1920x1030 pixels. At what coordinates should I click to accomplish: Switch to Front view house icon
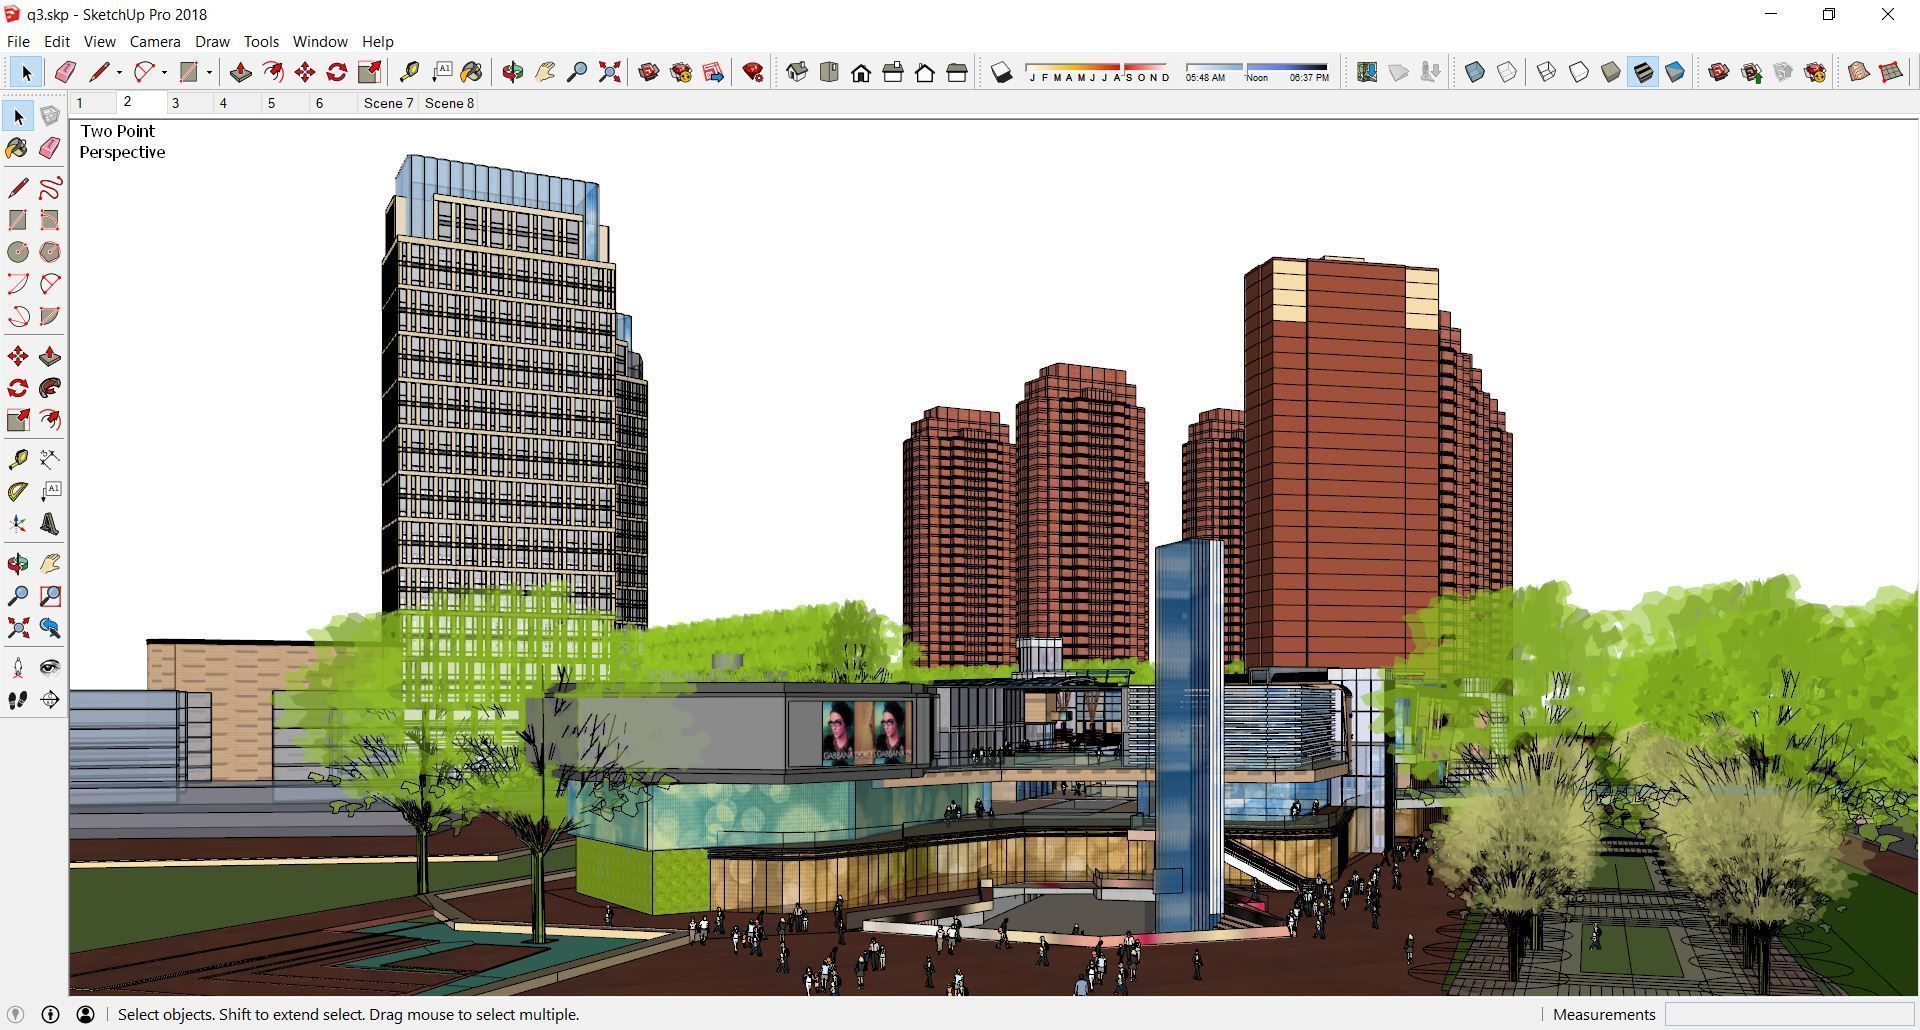coord(861,72)
